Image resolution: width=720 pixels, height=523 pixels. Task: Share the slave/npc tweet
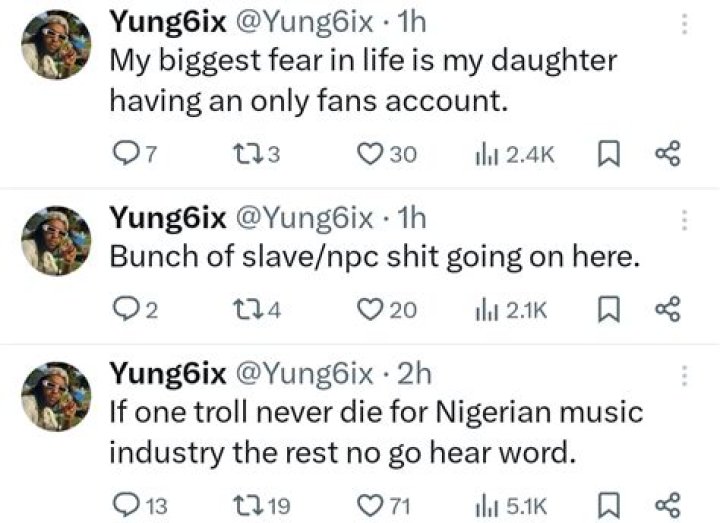coord(666,310)
